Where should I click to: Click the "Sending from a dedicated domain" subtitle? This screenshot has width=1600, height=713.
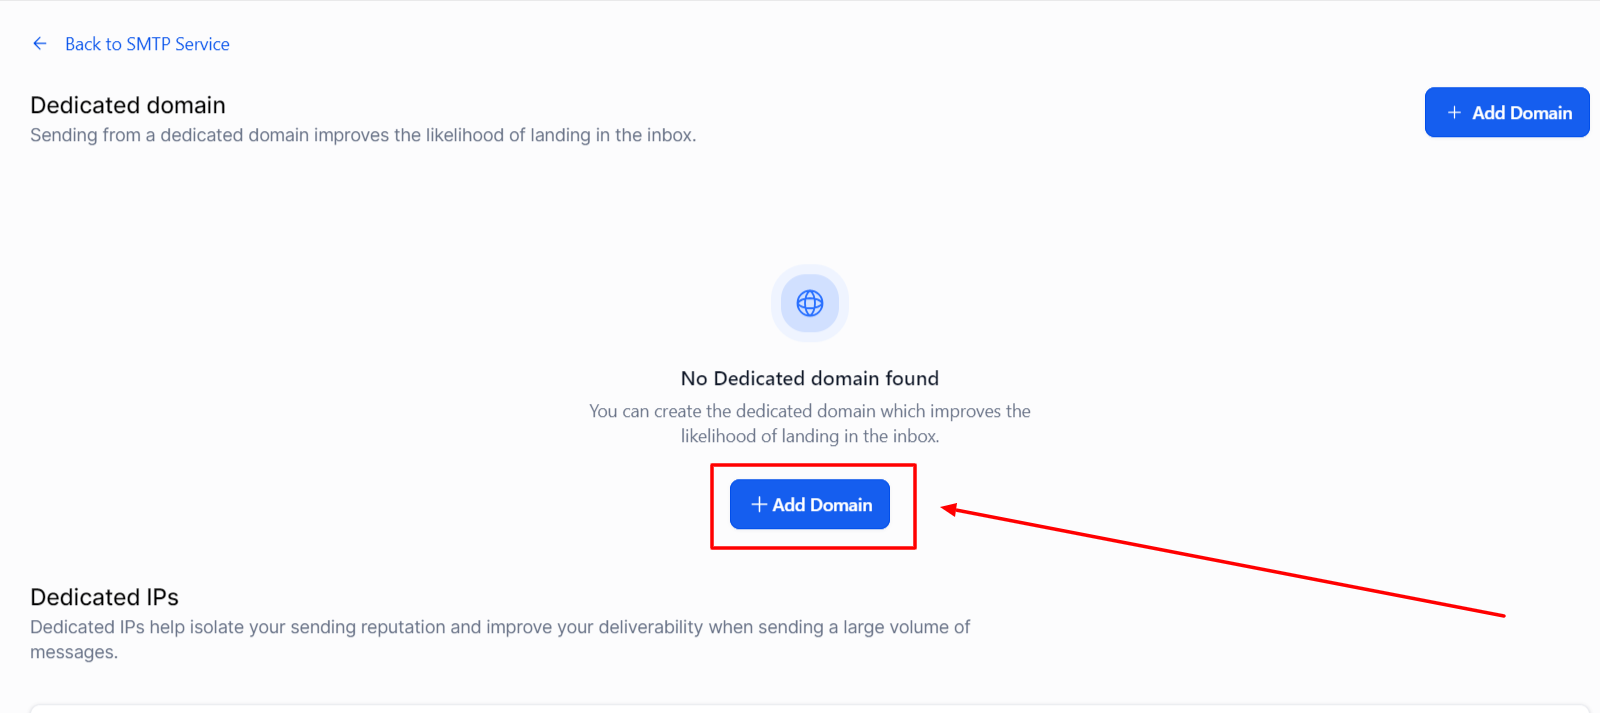point(362,135)
